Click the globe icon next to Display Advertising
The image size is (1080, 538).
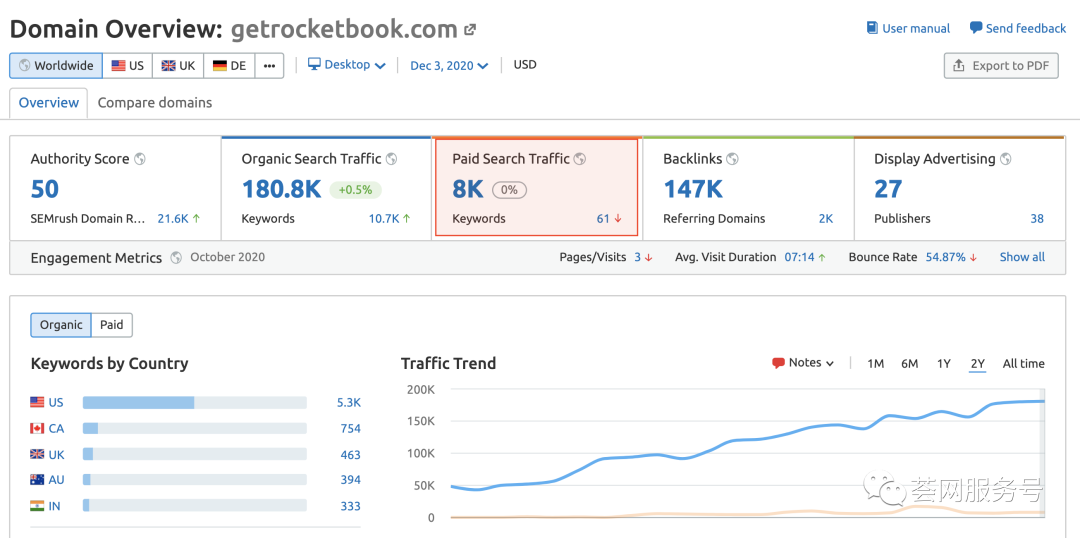pyautogui.click(x=1006, y=159)
